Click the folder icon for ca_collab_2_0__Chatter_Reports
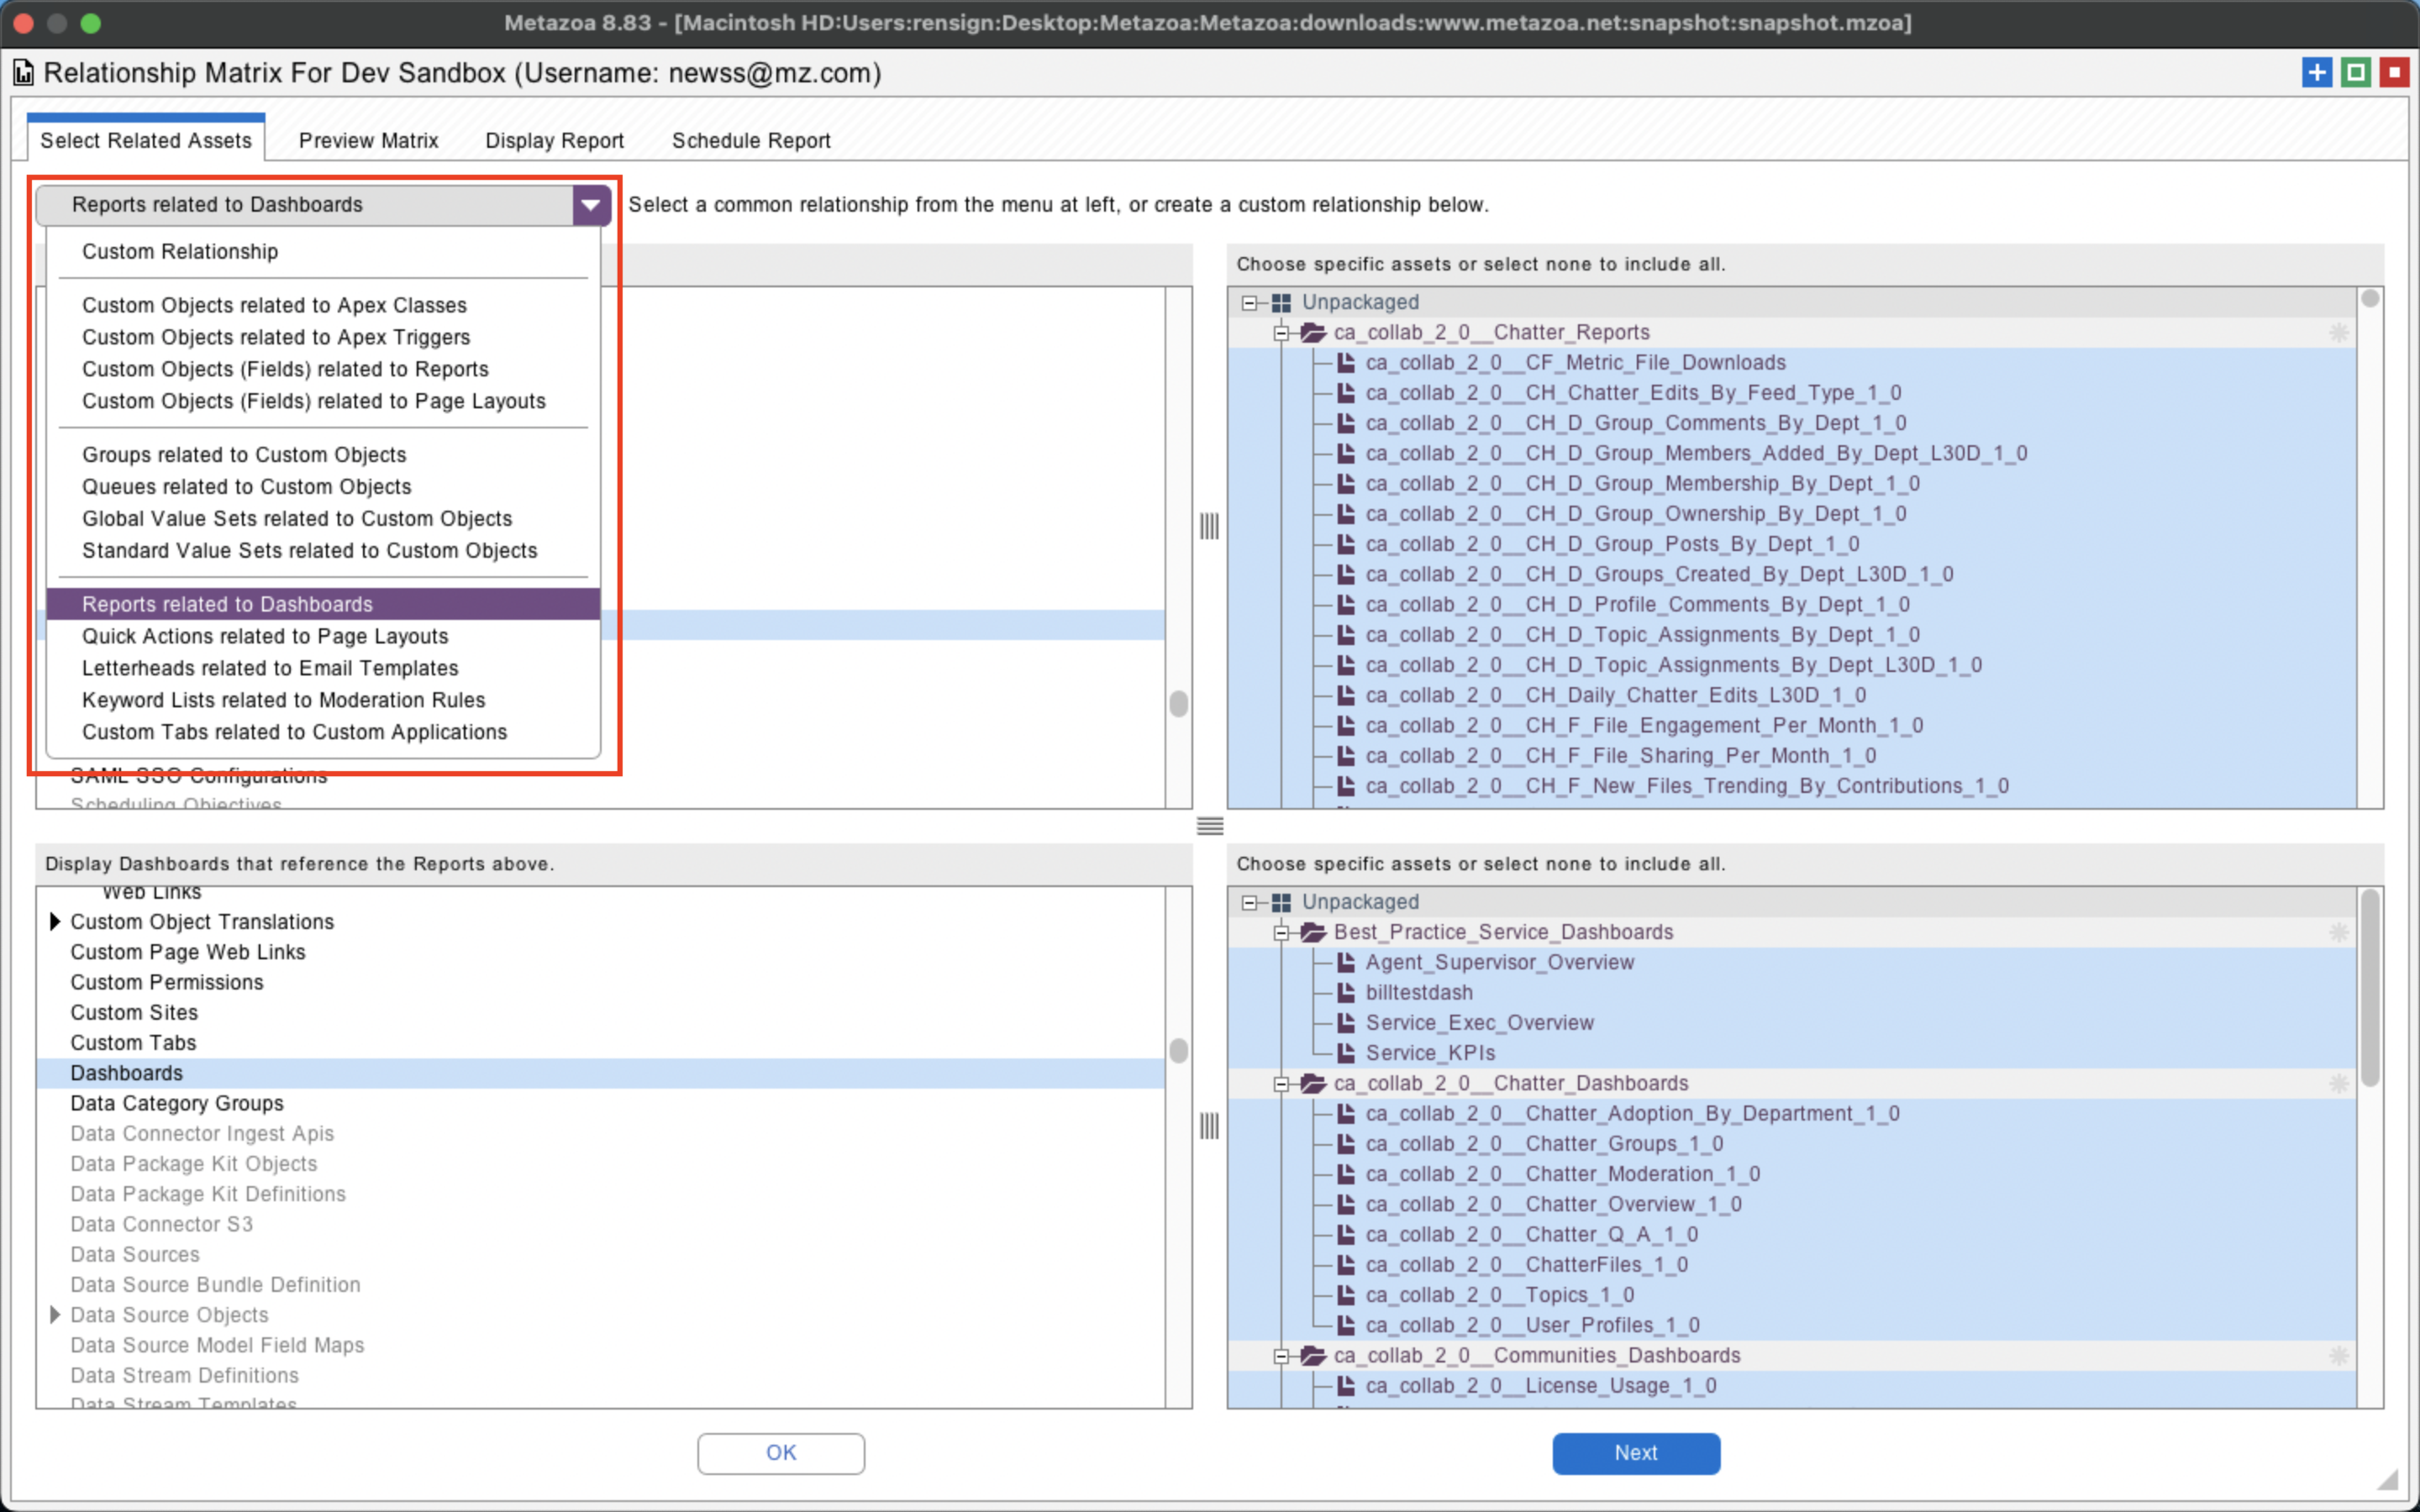The image size is (2420, 1512). coord(1313,333)
